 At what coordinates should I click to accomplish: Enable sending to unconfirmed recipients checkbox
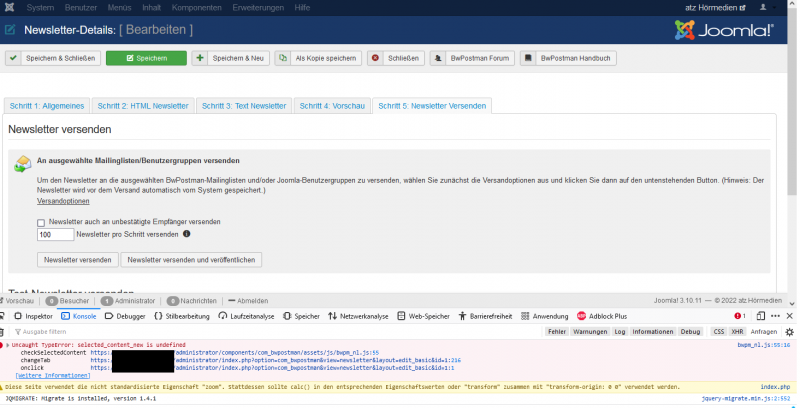tap(41, 222)
